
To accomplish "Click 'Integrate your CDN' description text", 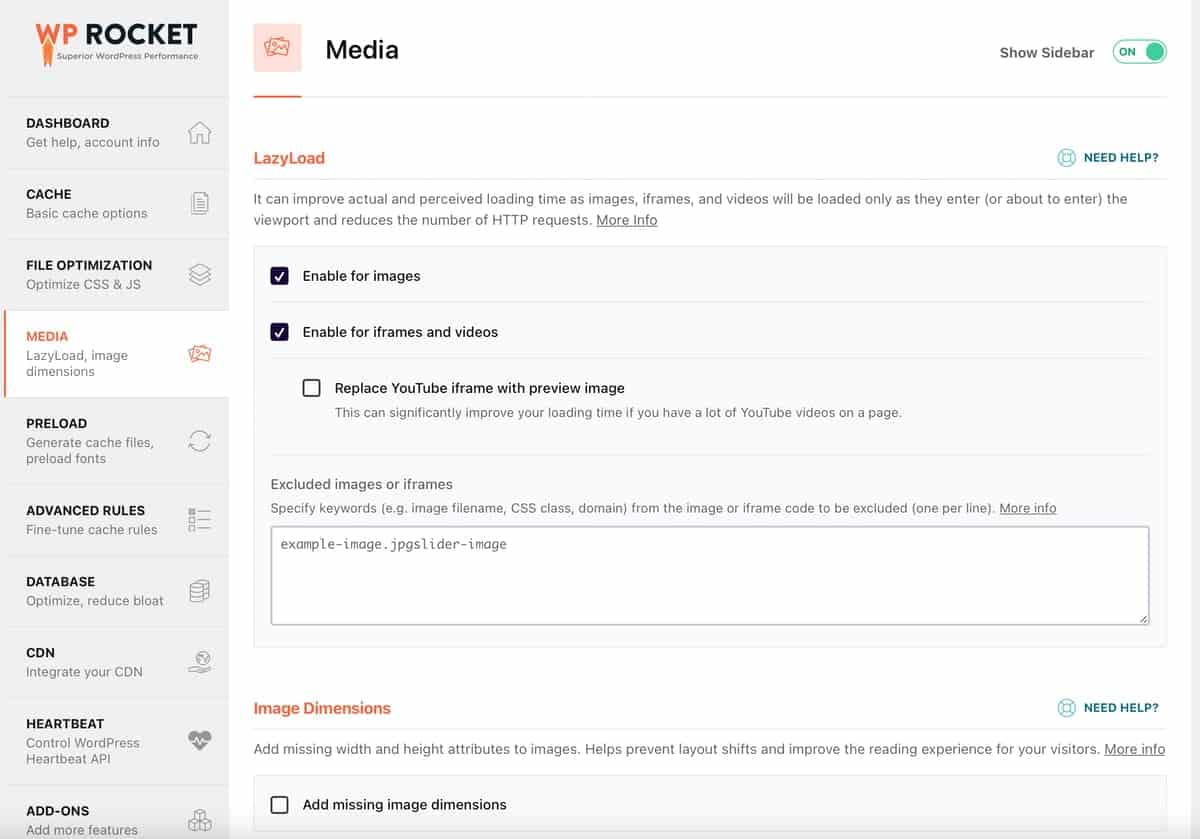I will click(x=84, y=672).
